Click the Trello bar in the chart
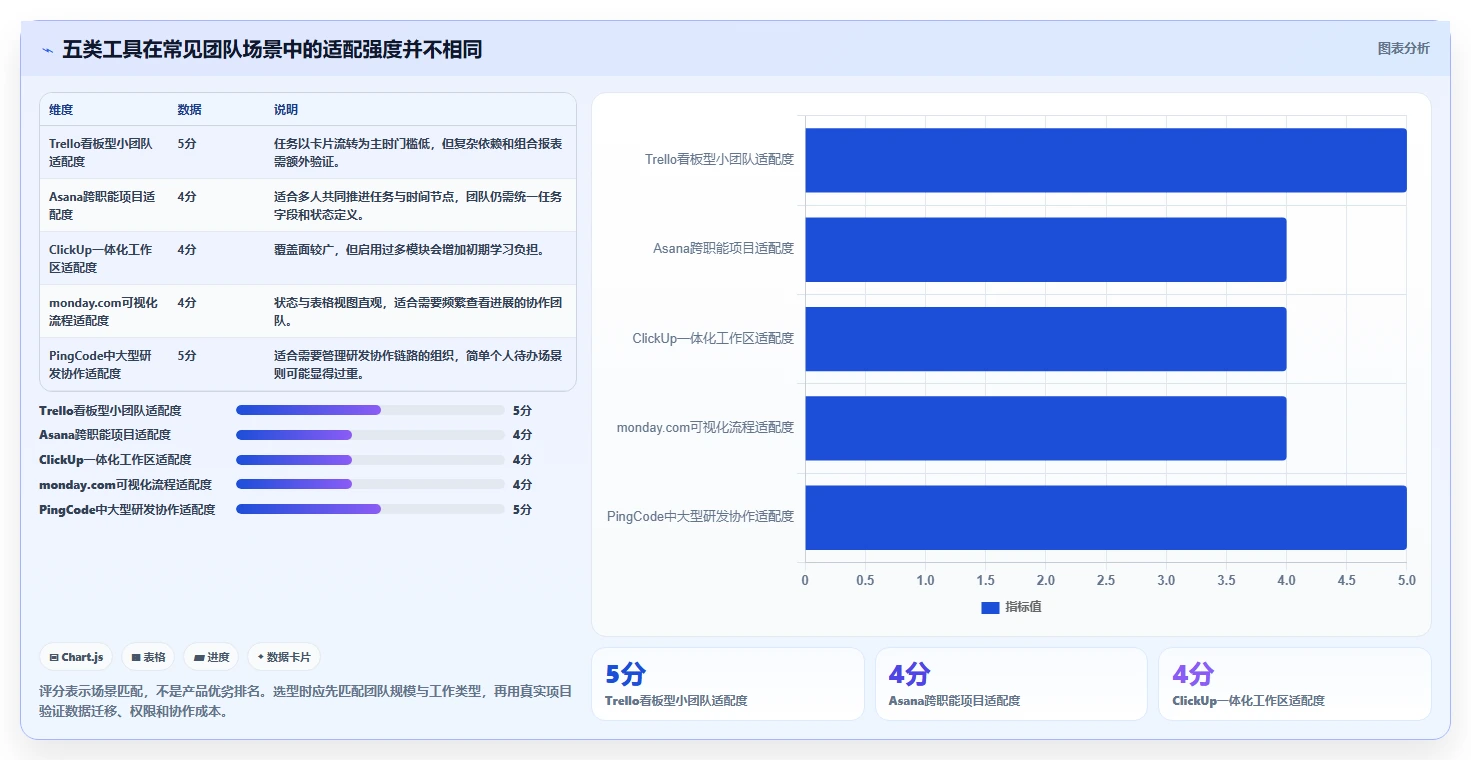 [x=1106, y=160]
